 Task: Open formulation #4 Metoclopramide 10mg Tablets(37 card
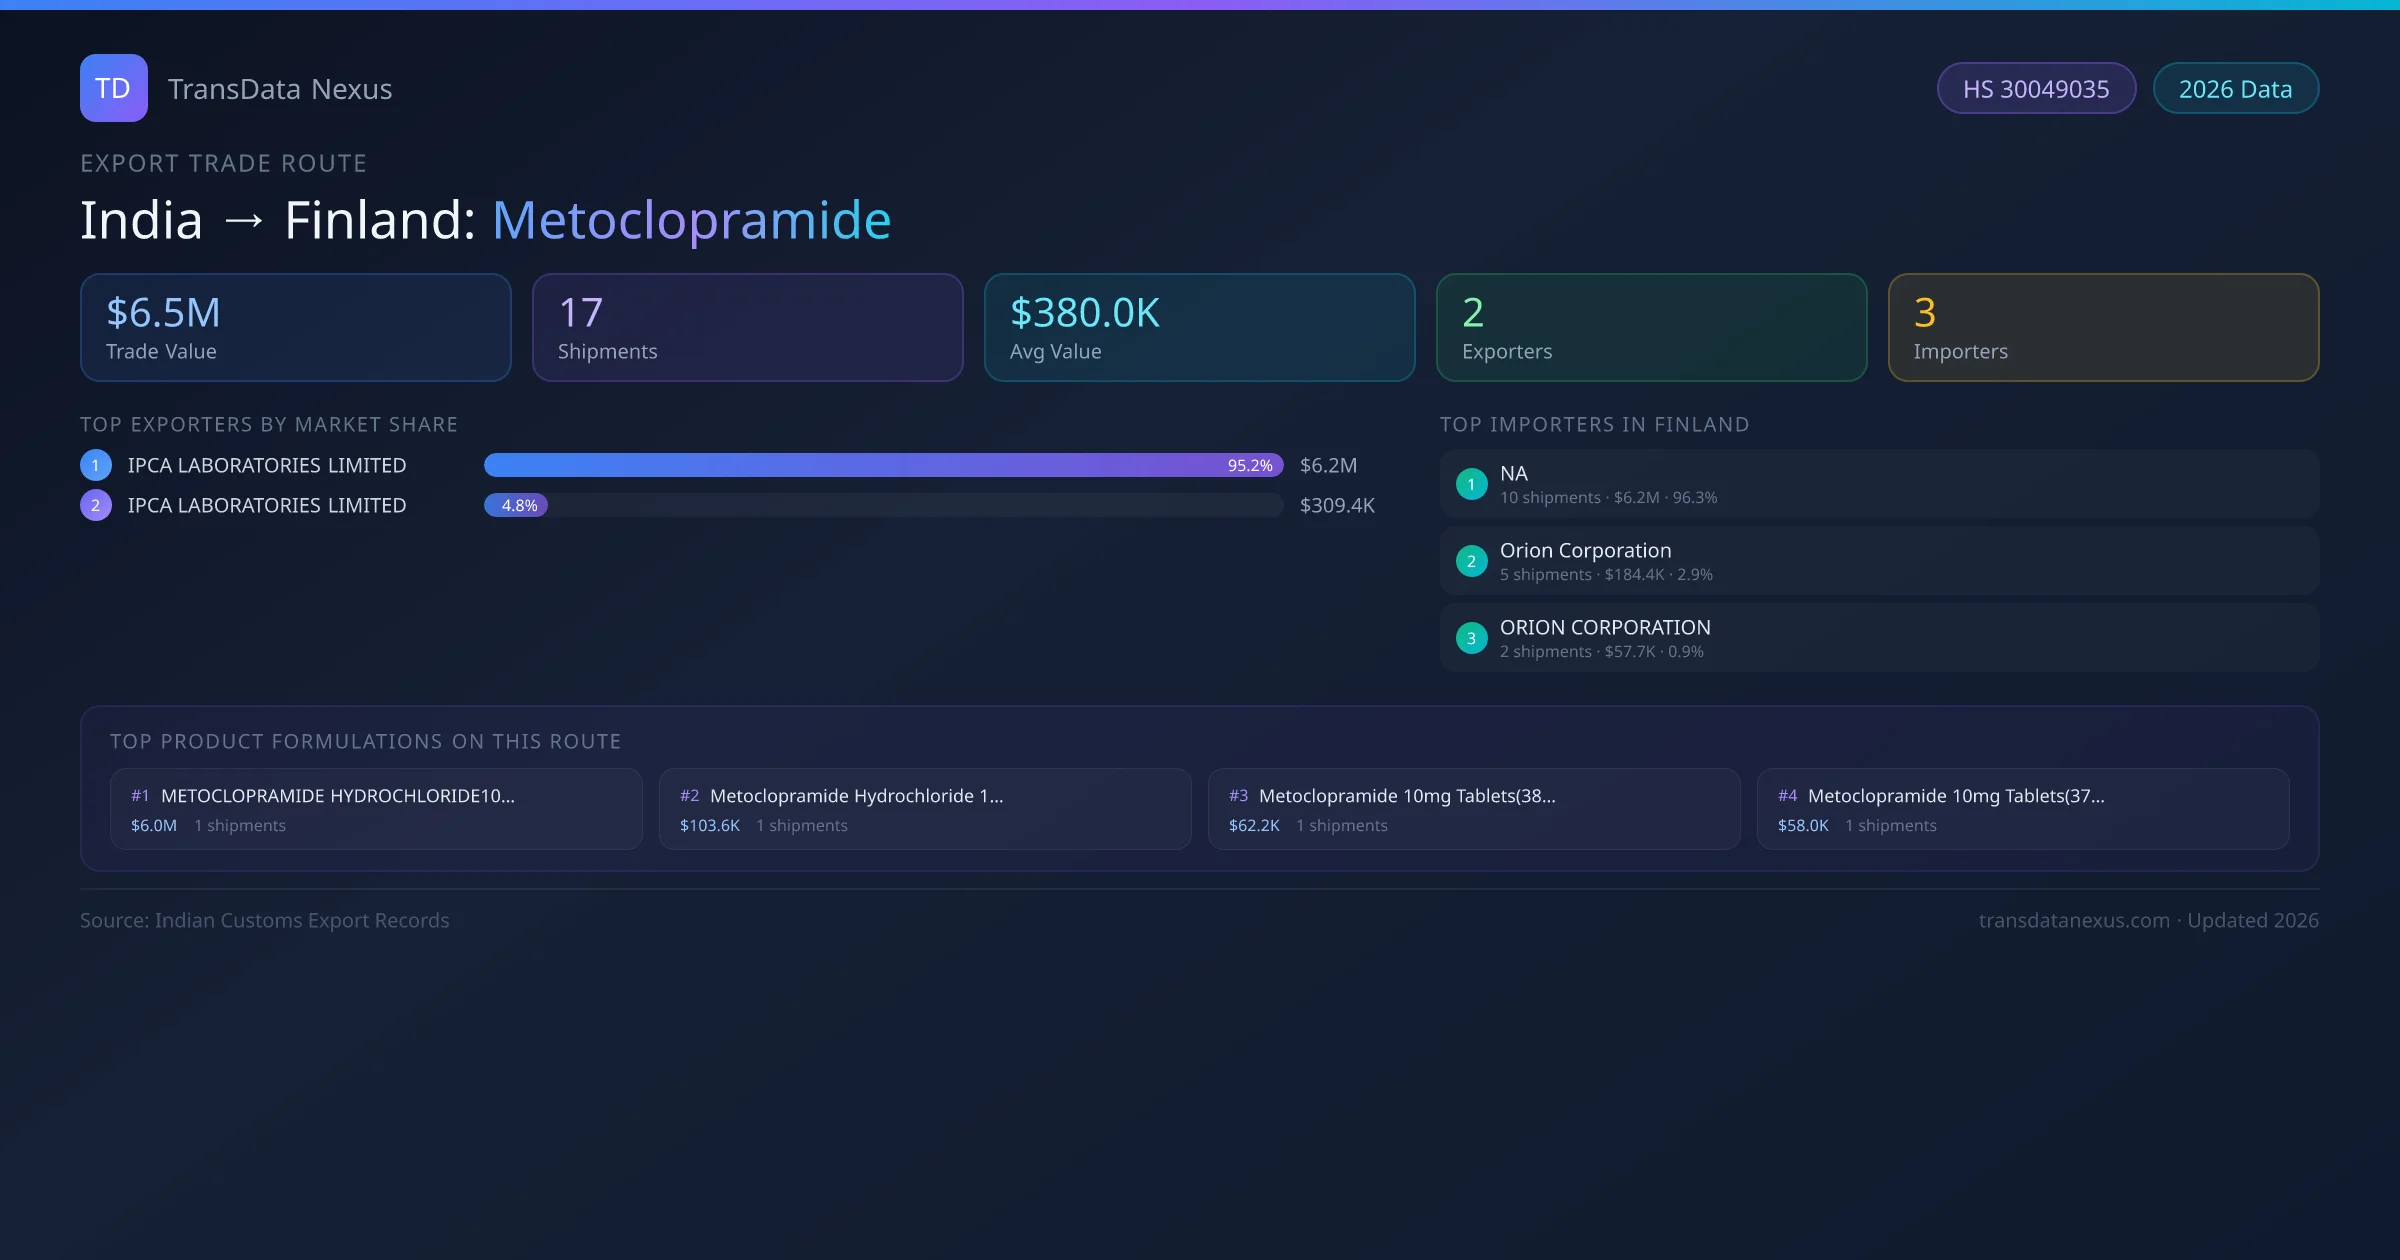pyautogui.click(x=2022, y=809)
